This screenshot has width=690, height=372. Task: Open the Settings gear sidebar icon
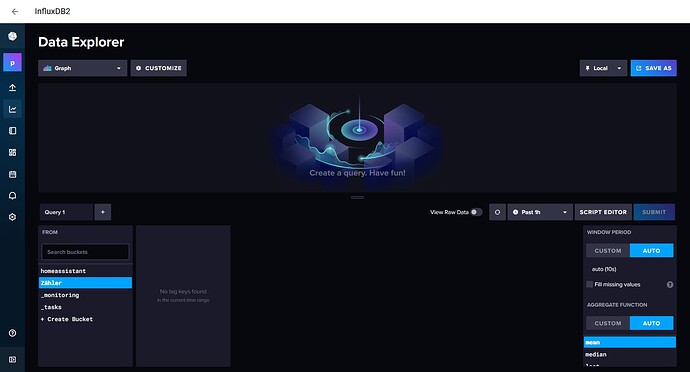point(12,217)
